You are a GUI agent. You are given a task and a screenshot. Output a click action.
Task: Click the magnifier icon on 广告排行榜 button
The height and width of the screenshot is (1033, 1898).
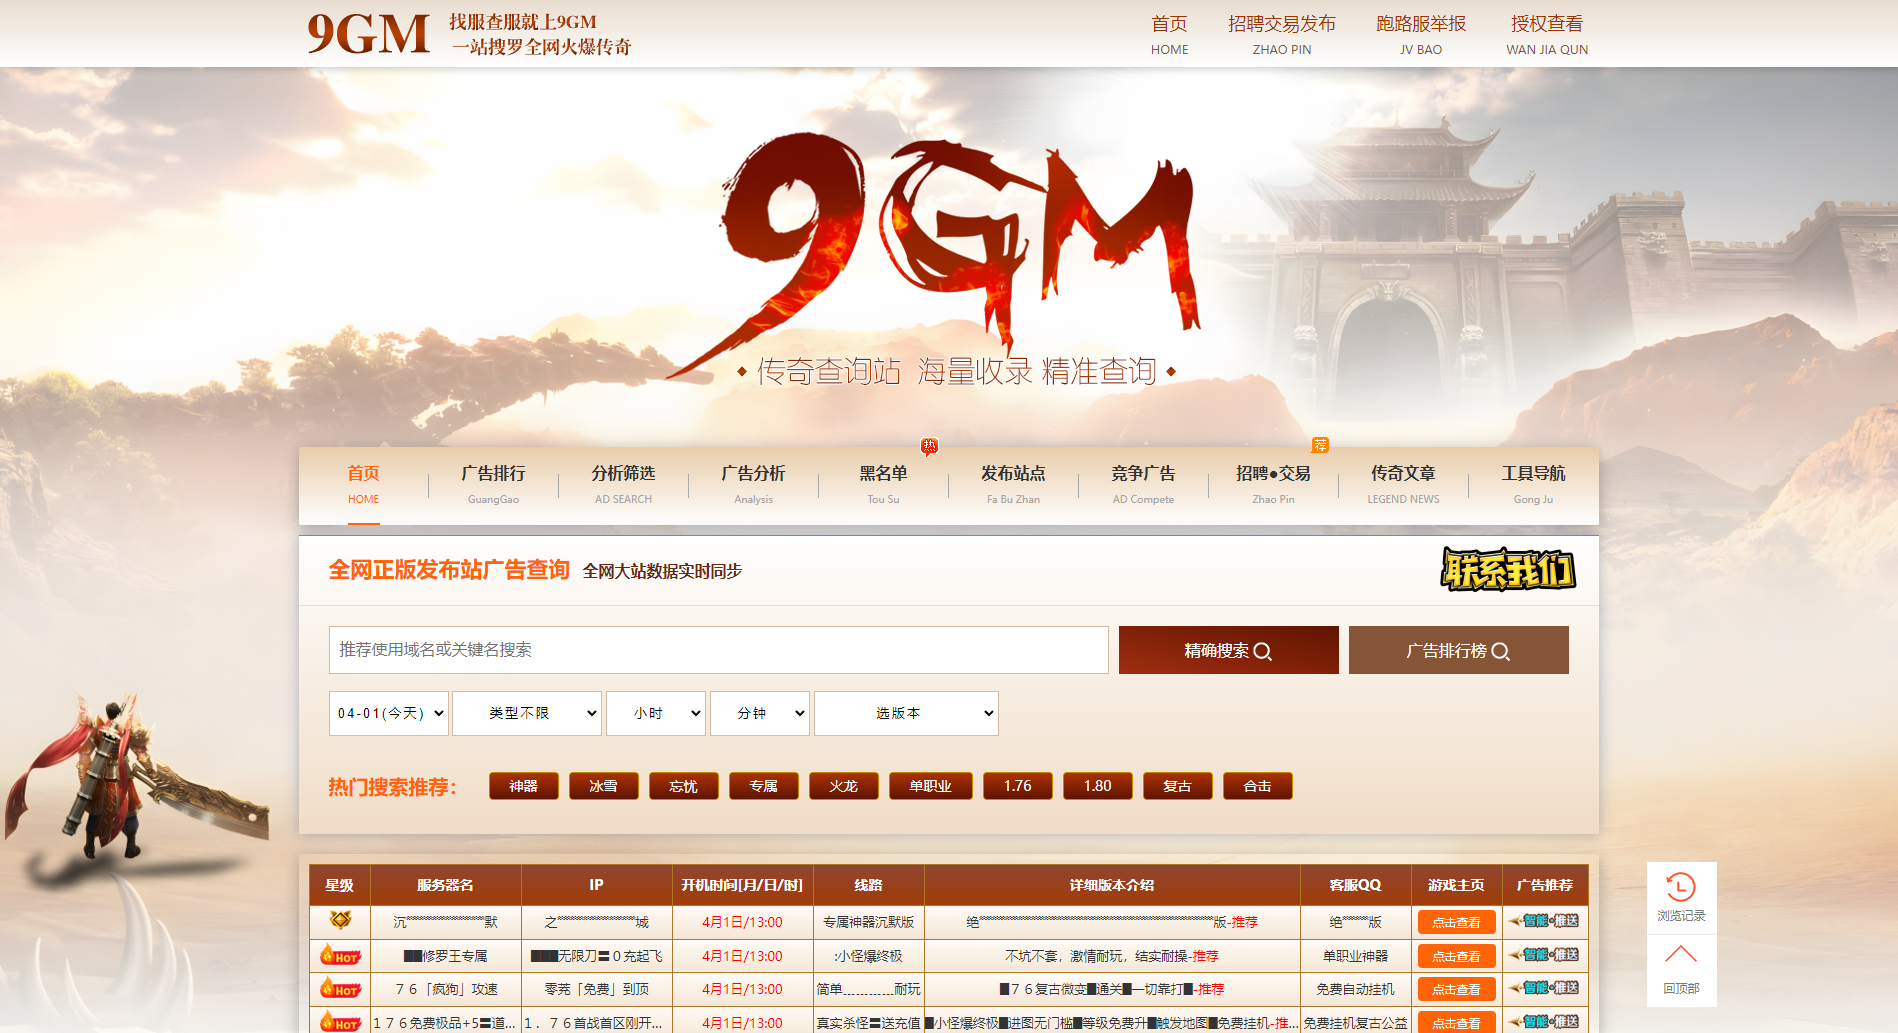tap(1503, 650)
